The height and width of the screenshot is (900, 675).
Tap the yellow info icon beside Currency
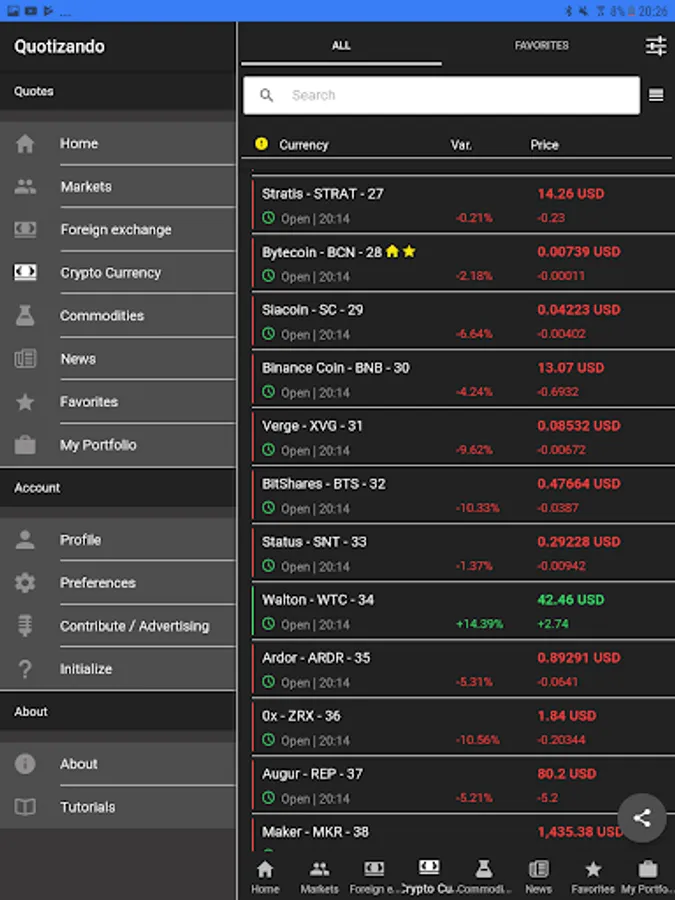click(x=261, y=144)
